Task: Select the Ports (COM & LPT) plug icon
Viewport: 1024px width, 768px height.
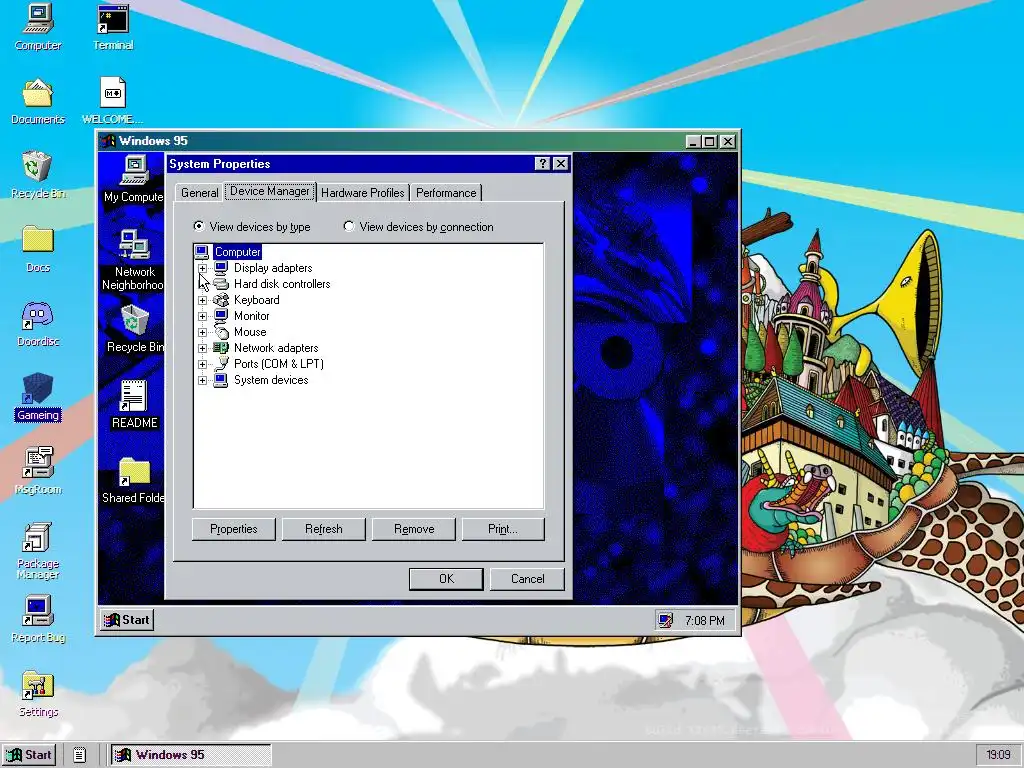Action: [222, 364]
